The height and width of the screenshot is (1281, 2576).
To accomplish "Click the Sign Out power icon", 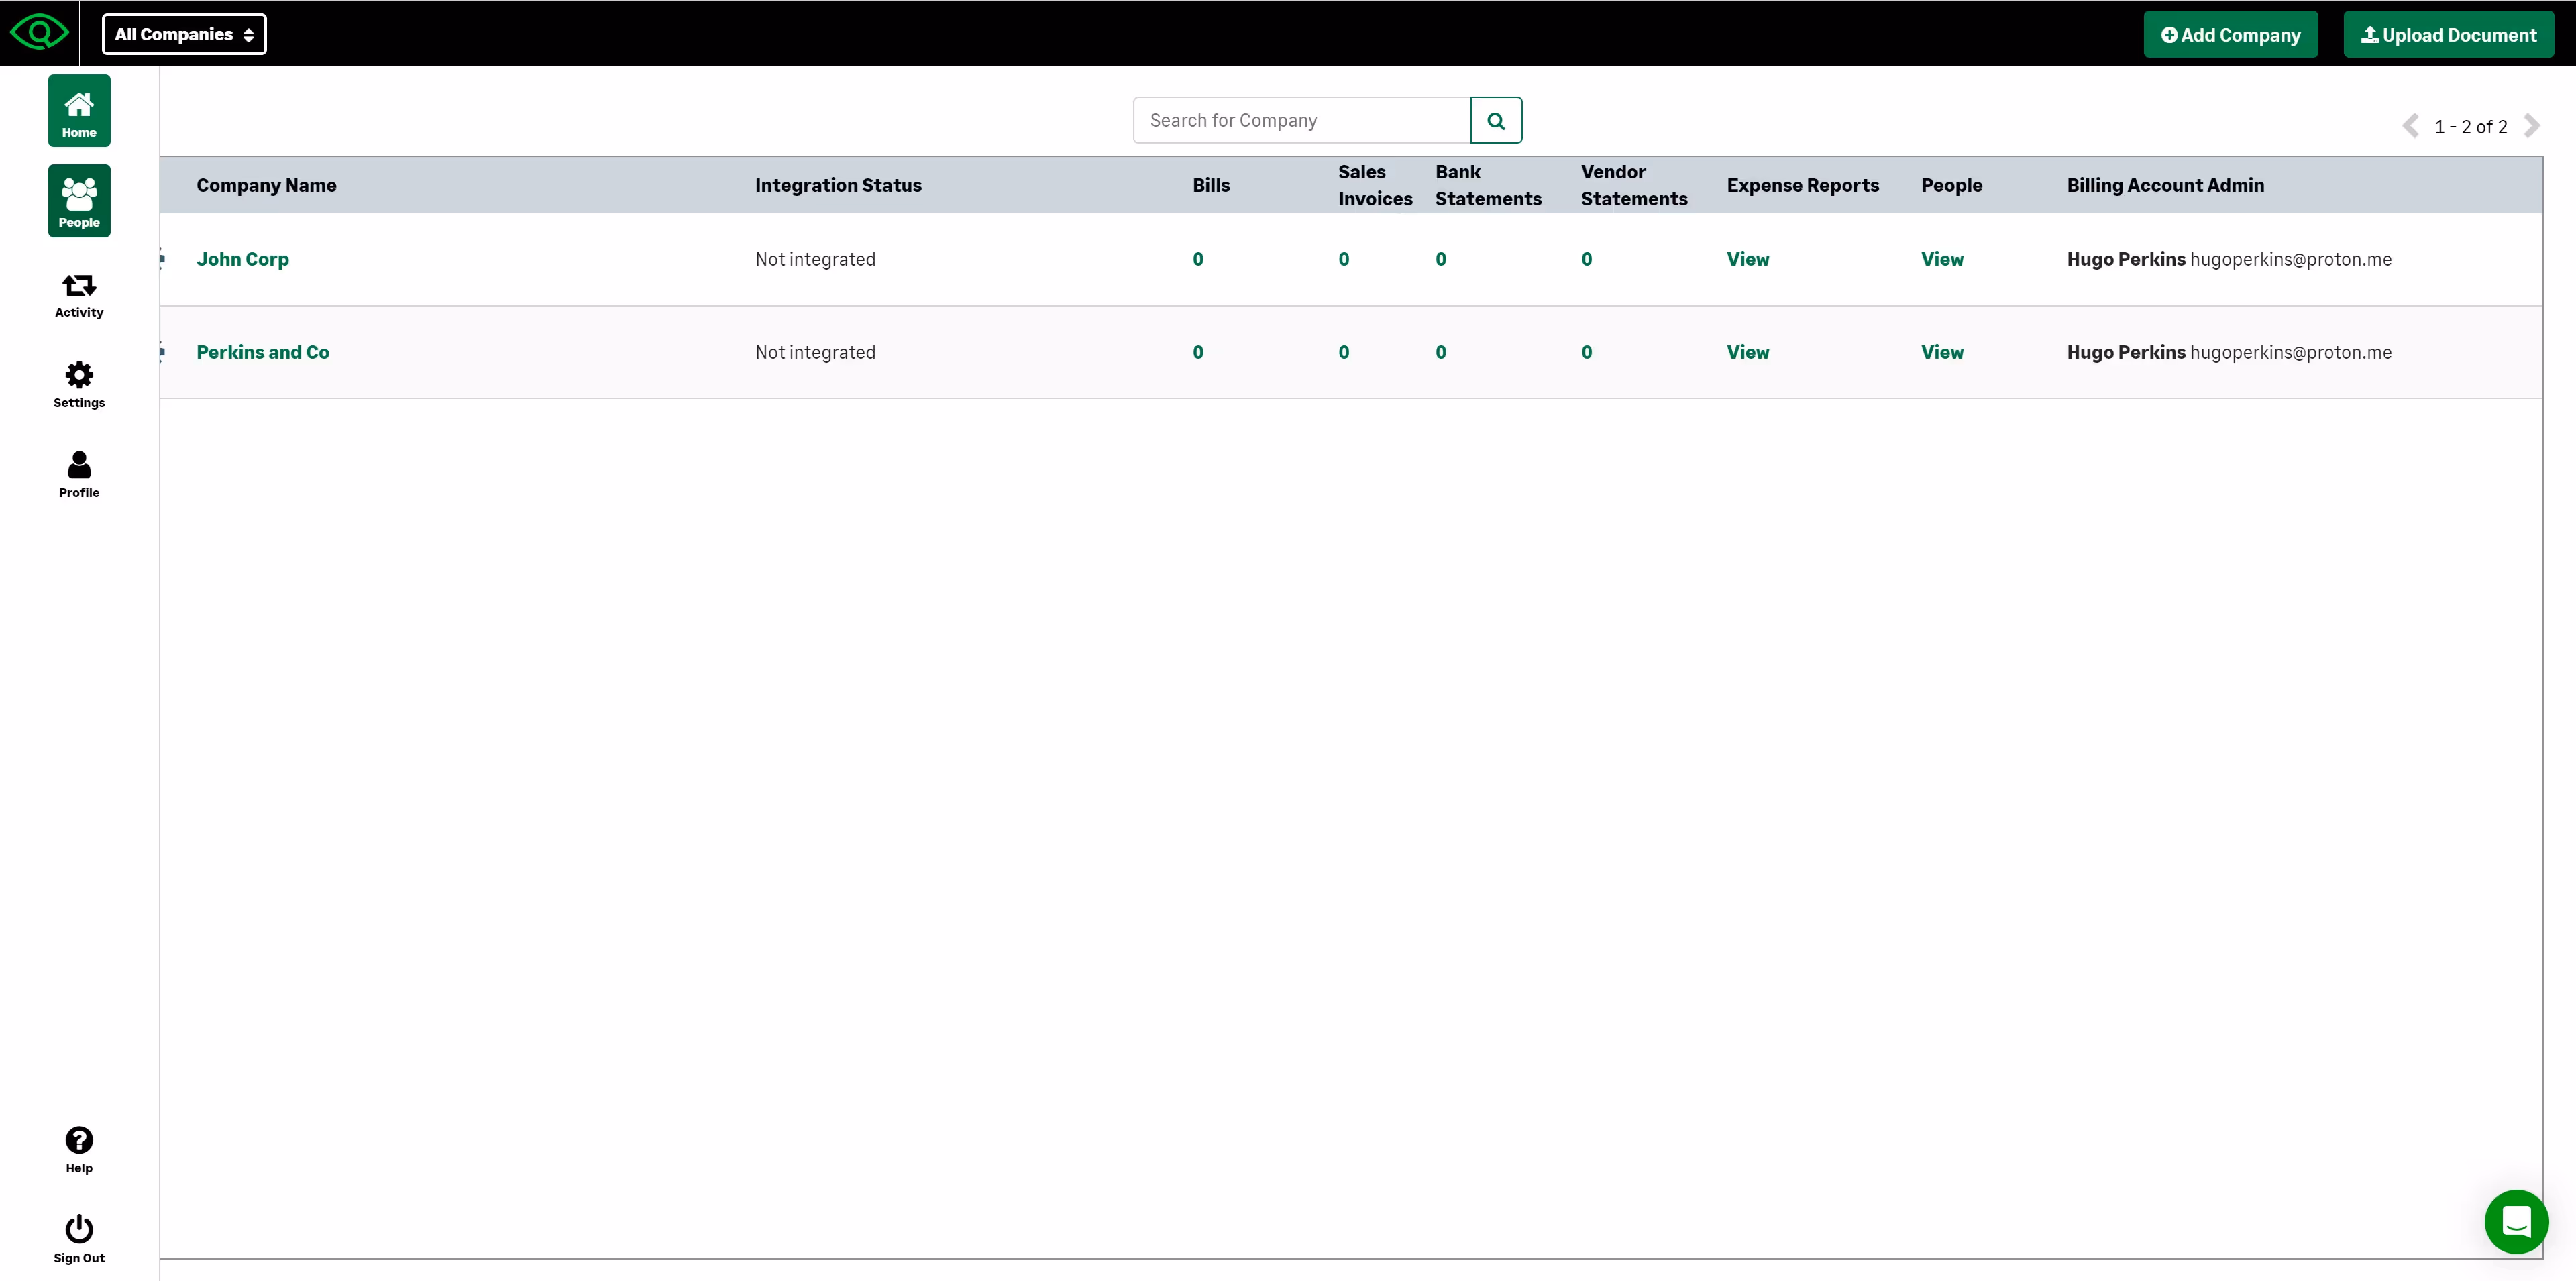I will [x=79, y=1238].
